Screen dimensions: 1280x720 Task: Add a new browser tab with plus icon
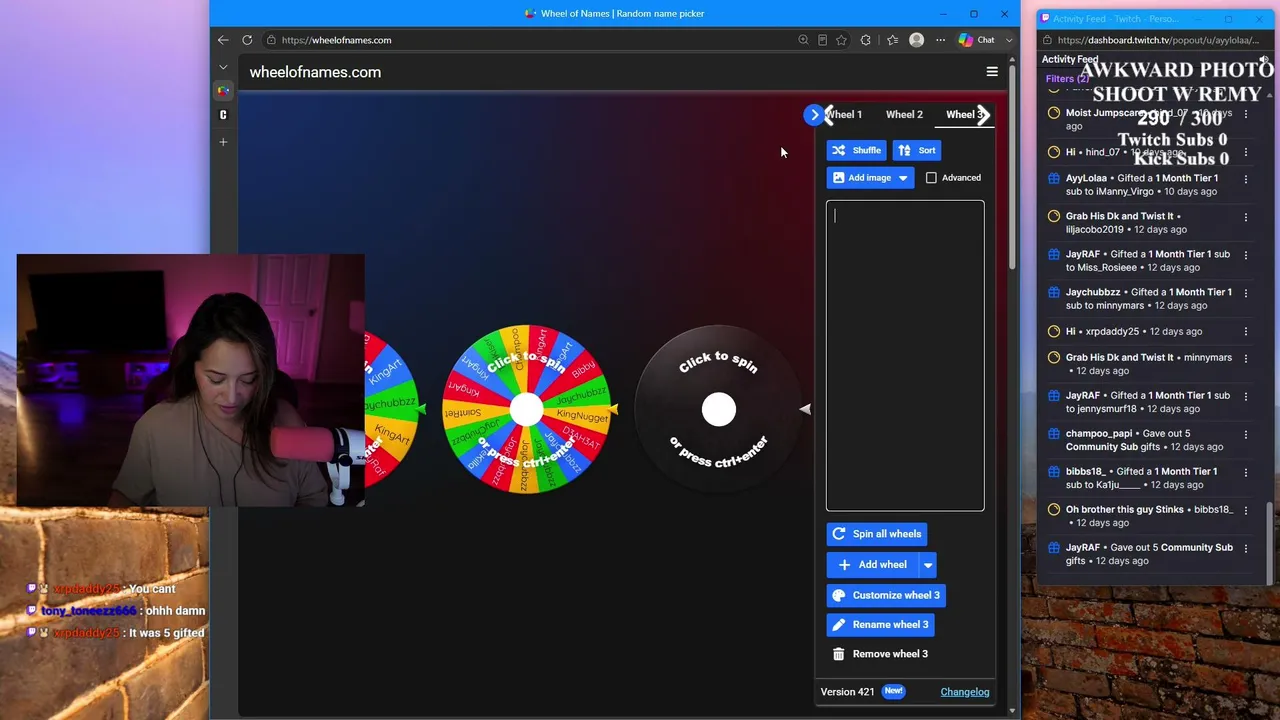click(223, 142)
